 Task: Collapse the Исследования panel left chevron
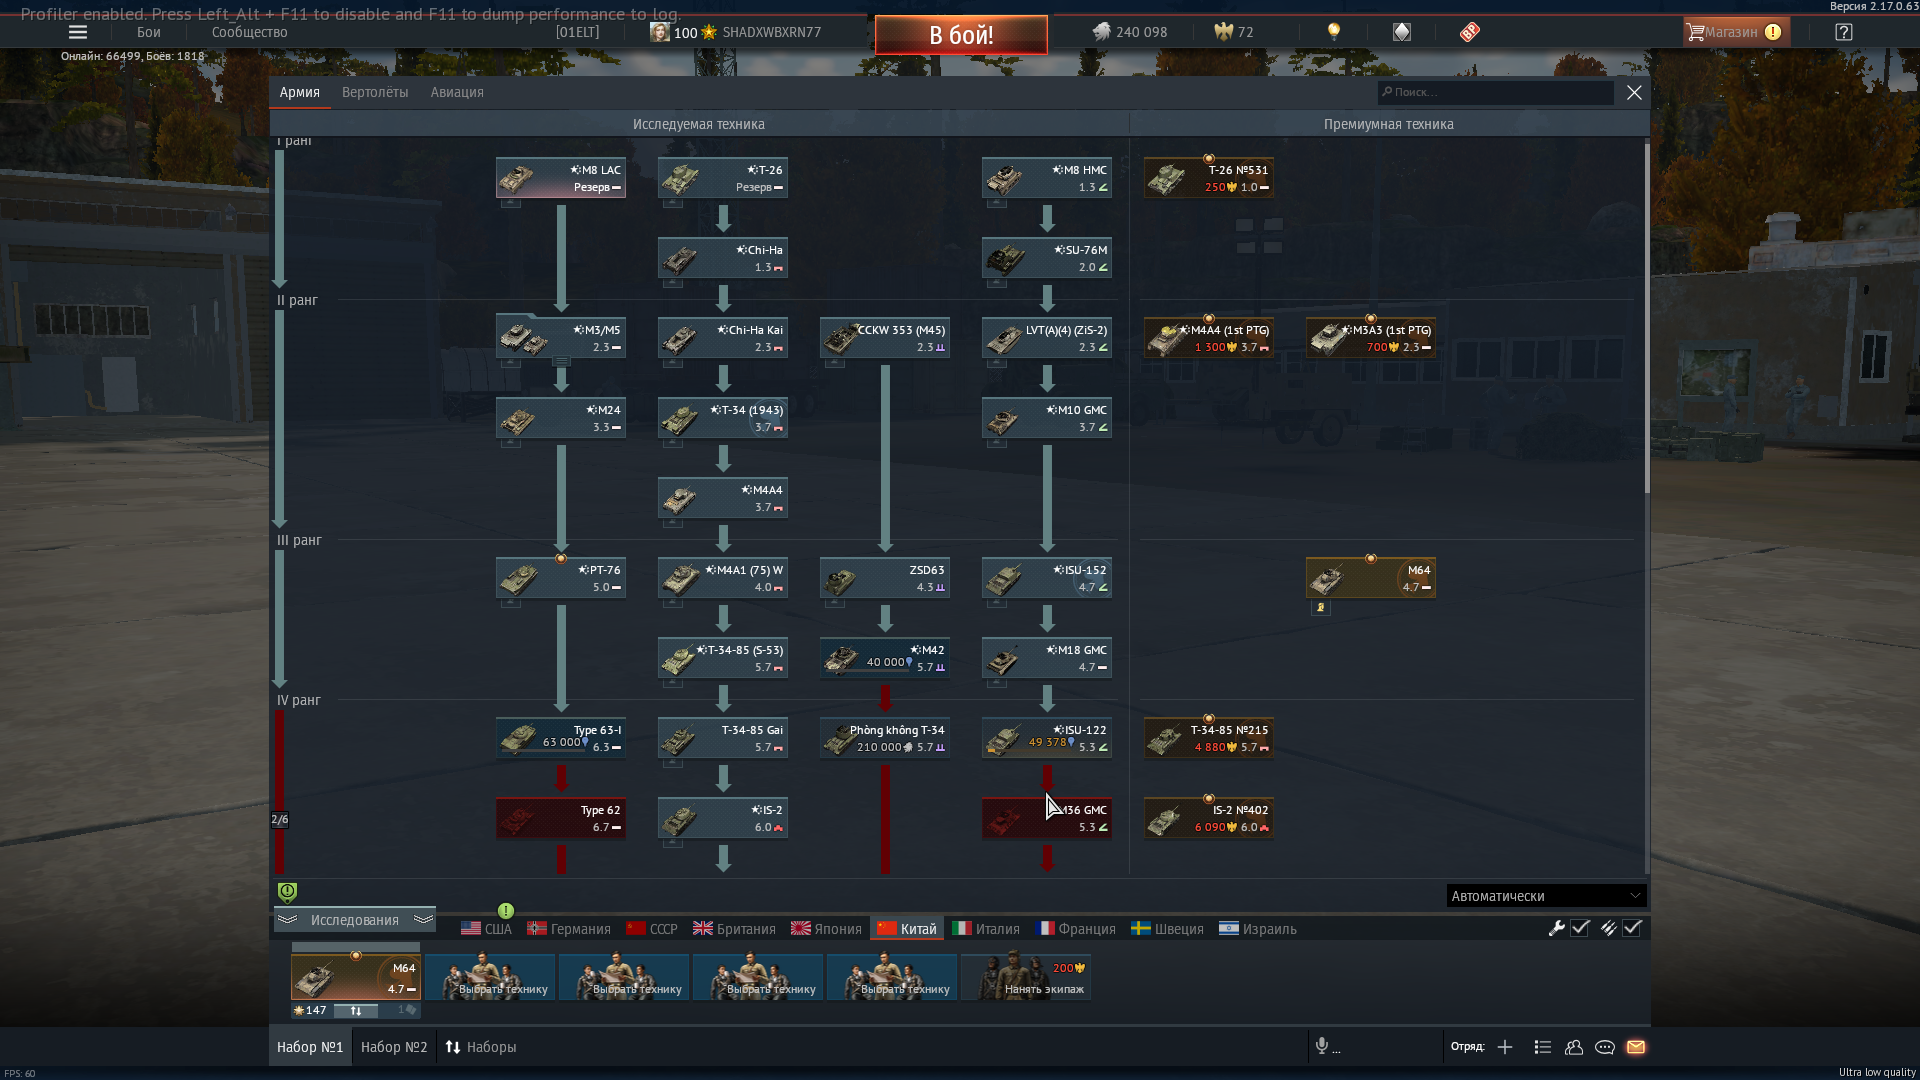pyautogui.click(x=288, y=920)
